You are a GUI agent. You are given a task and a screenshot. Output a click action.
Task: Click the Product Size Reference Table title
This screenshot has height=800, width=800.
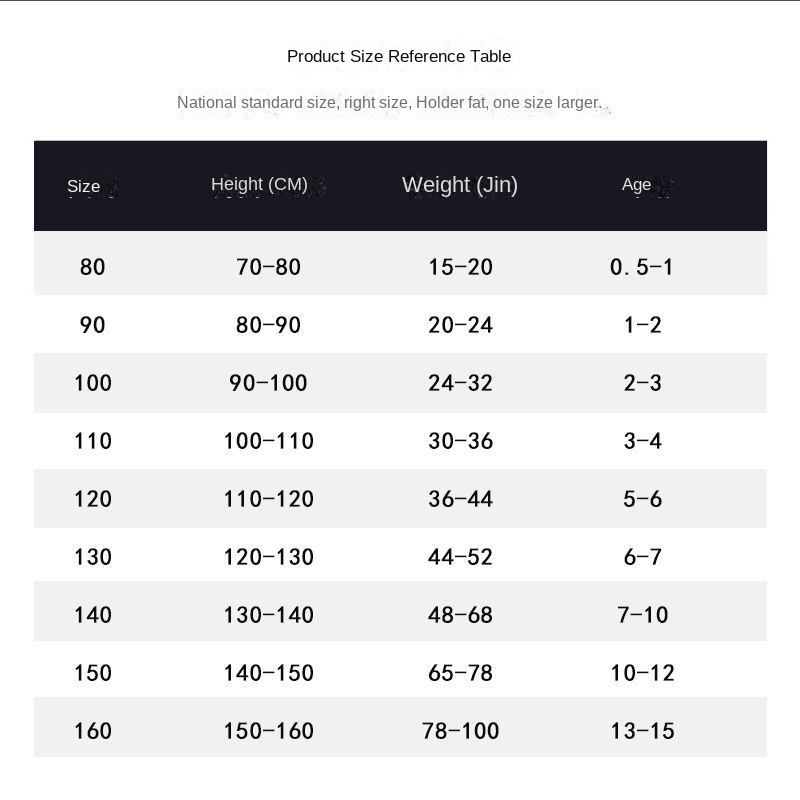pyautogui.click(x=399, y=56)
